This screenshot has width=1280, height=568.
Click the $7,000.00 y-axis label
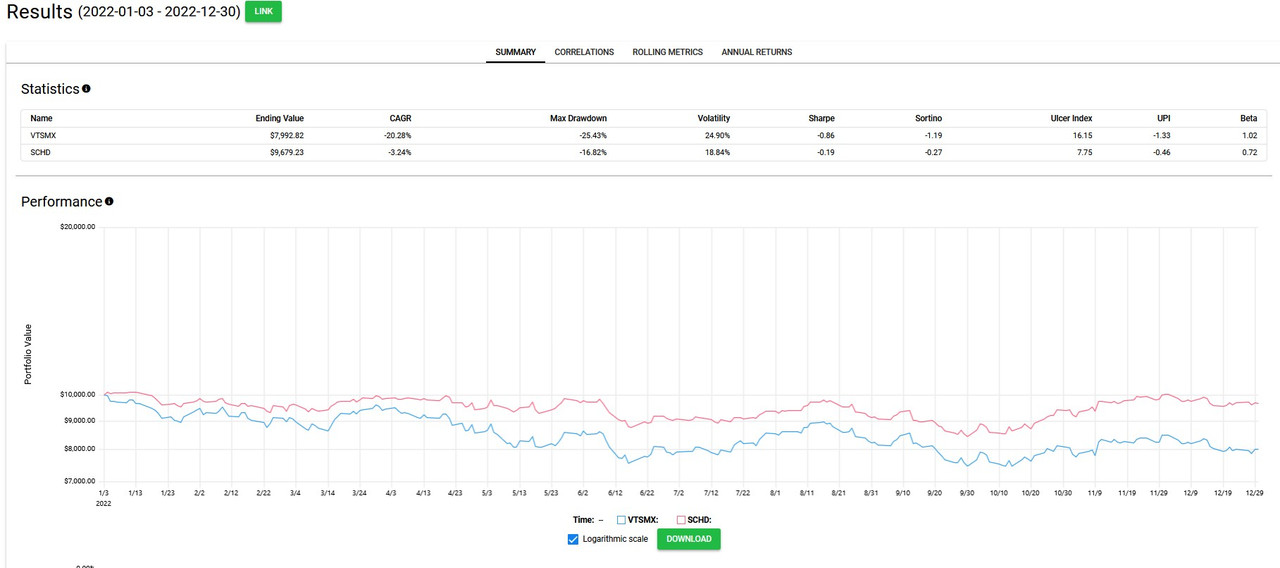[x=79, y=482]
